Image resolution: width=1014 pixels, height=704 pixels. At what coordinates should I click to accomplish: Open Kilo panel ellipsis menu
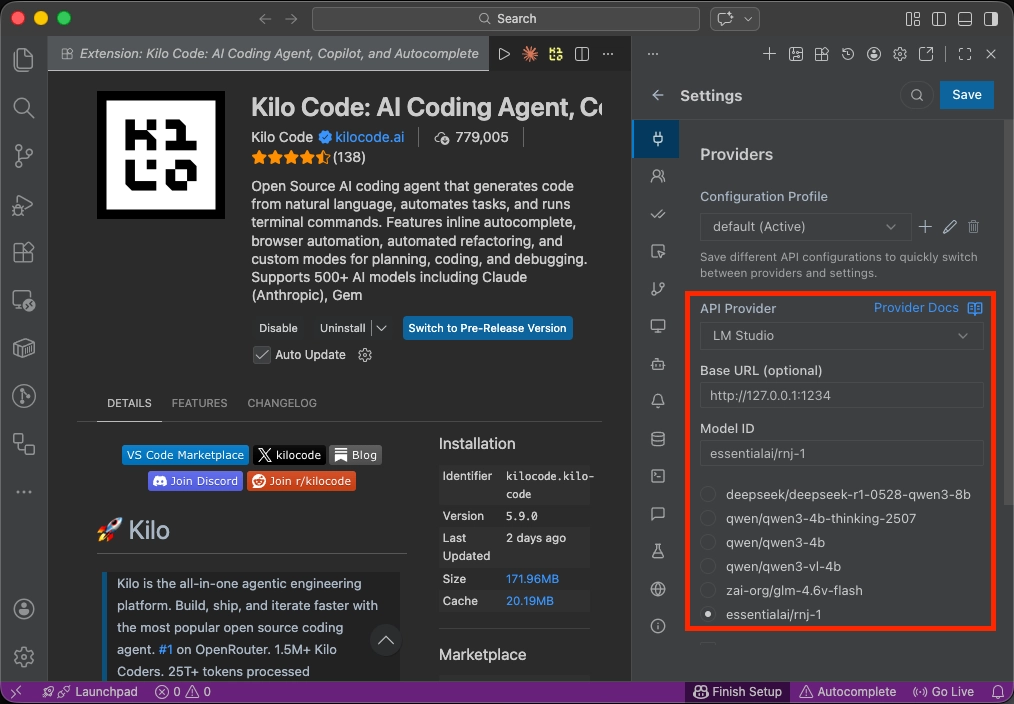point(653,54)
